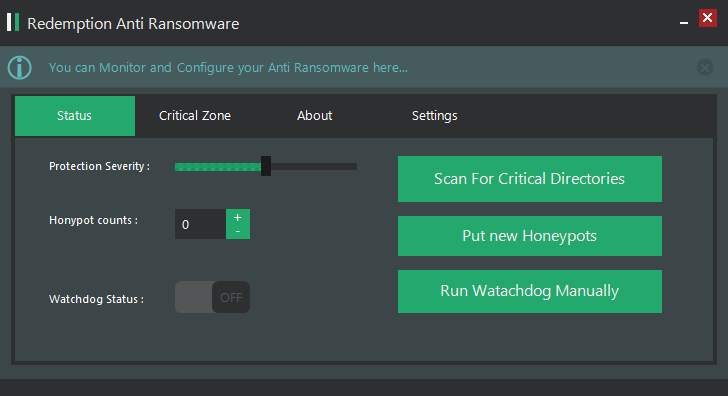Image resolution: width=728 pixels, height=396 pixels.
Task: Click the Honypot counts number field
Action: pyautogui.click(x=201, y=224)
